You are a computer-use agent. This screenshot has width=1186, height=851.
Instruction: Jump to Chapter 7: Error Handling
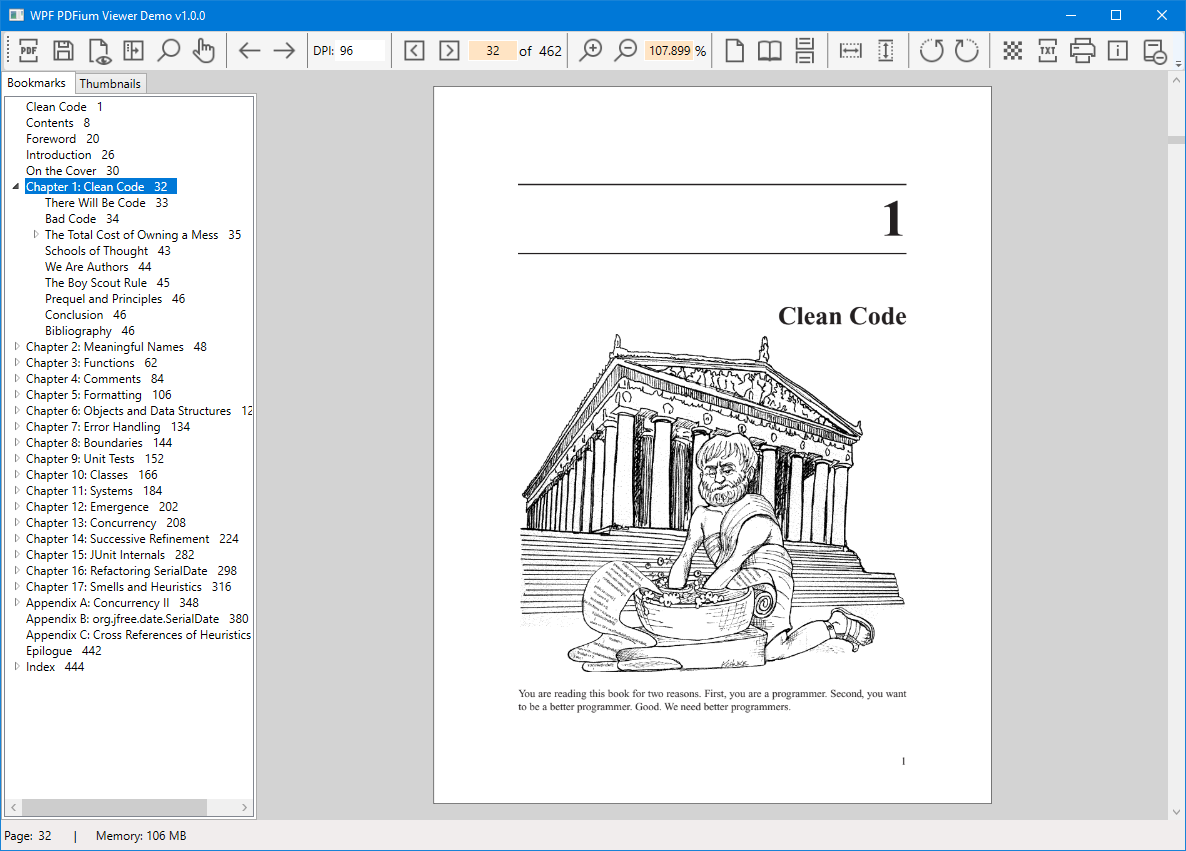[108, 427]
